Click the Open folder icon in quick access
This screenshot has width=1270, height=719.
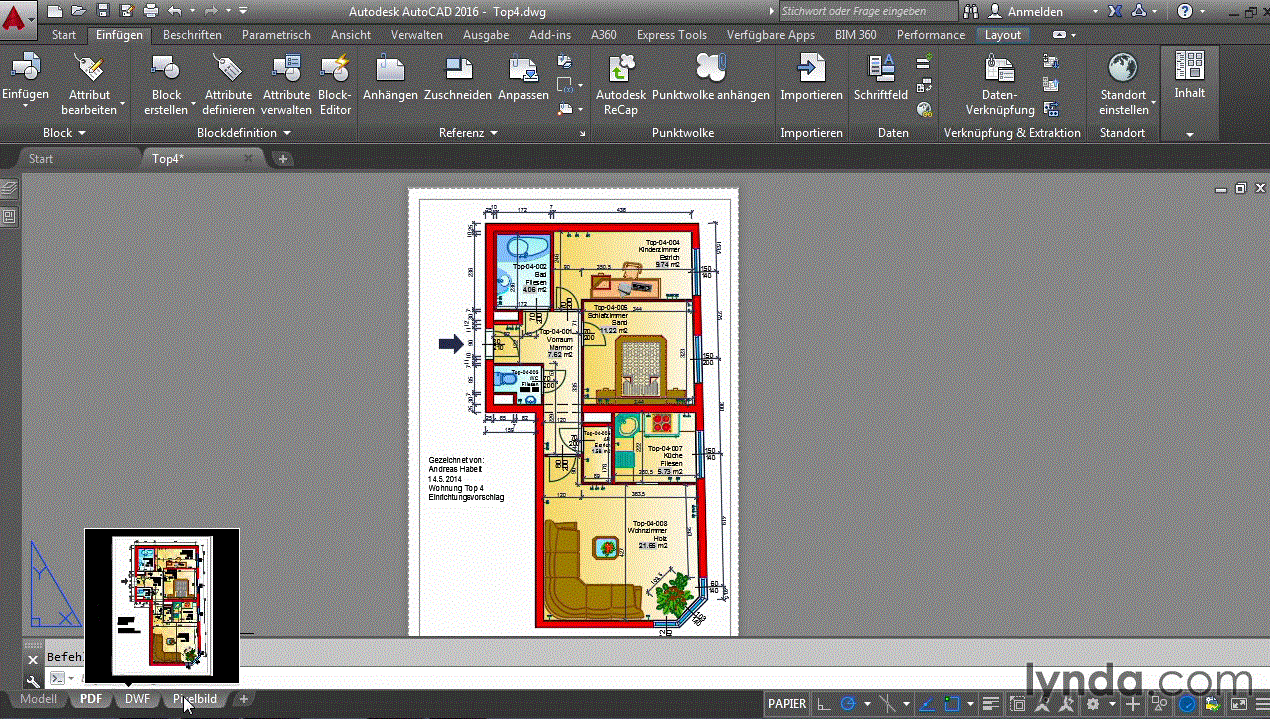pos(79,11)
